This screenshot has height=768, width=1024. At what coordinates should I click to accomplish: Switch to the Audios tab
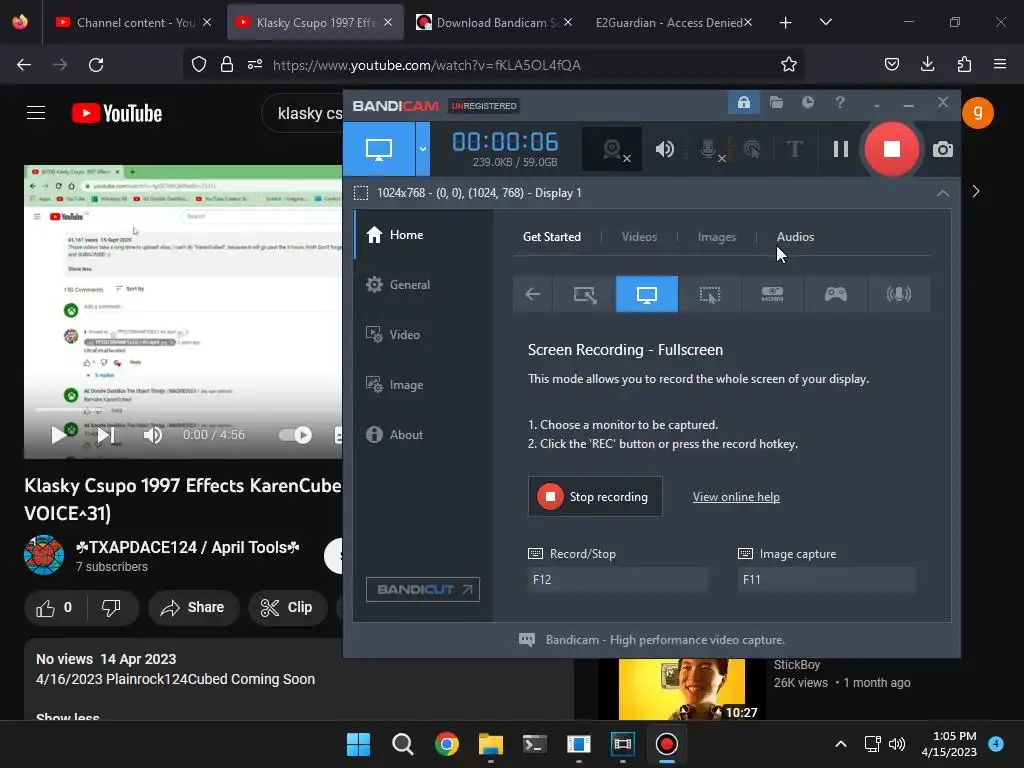click(x=795, y=236)
